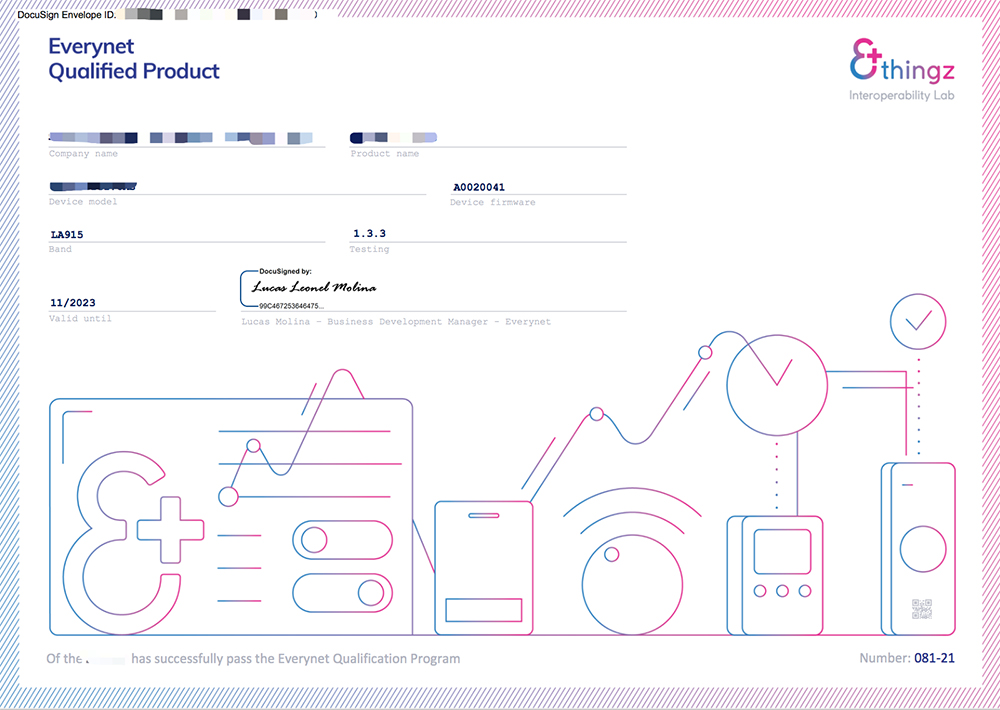Click the tablet device with rectangle slot
Screen dimensions: 1000x710
tap(483, 568)
